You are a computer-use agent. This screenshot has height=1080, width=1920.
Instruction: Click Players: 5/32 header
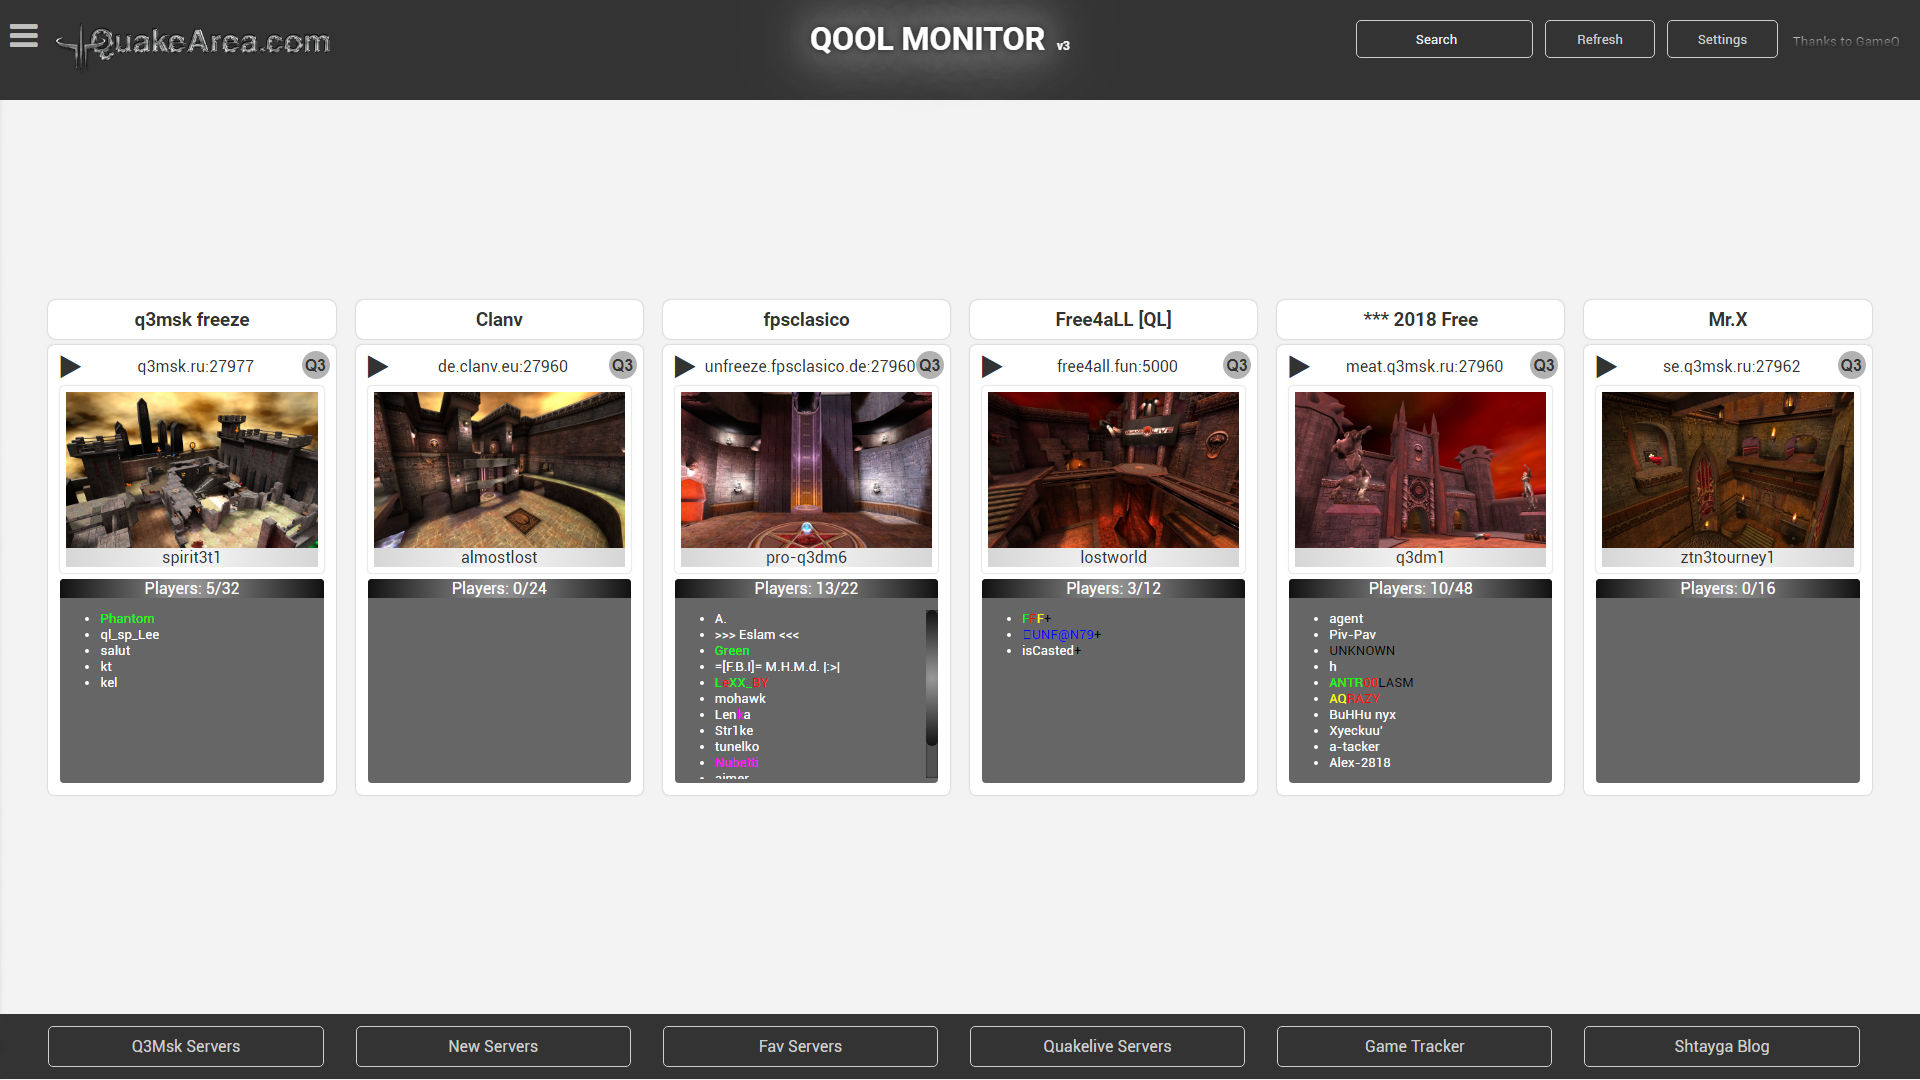tap(192, 589)
